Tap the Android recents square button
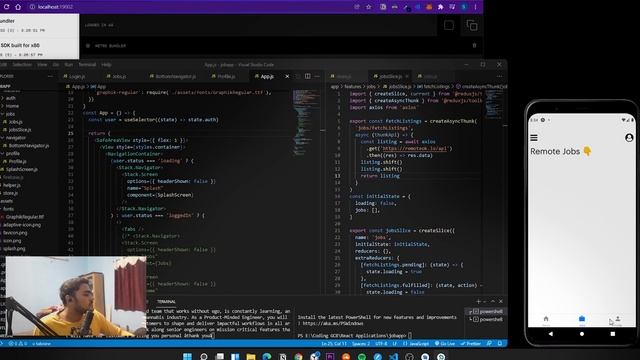 point(613,334)
